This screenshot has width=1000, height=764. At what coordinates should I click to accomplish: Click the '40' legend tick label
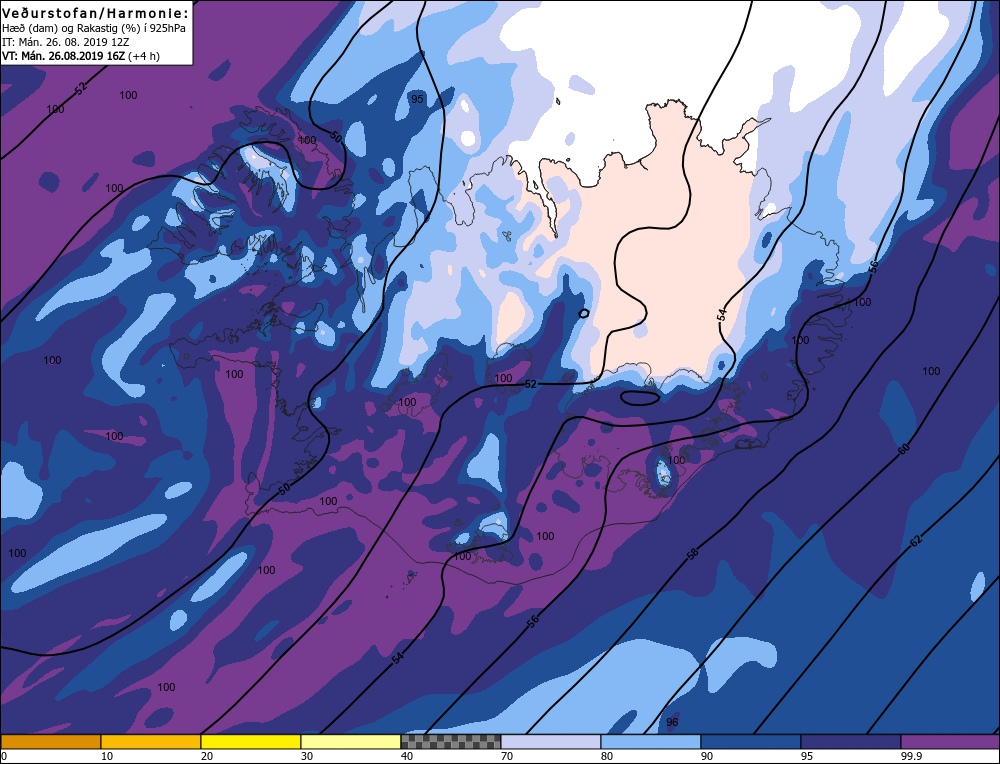[x=406, y=756]
